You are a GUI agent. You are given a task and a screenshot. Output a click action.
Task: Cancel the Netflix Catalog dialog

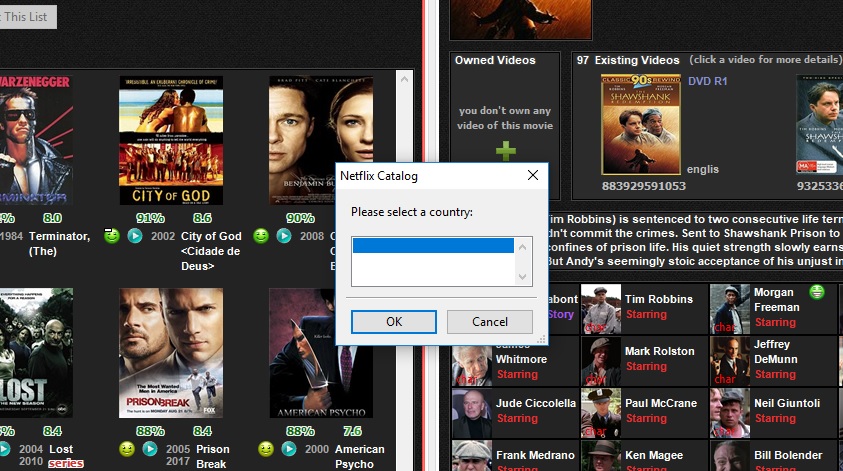point(490,322)
